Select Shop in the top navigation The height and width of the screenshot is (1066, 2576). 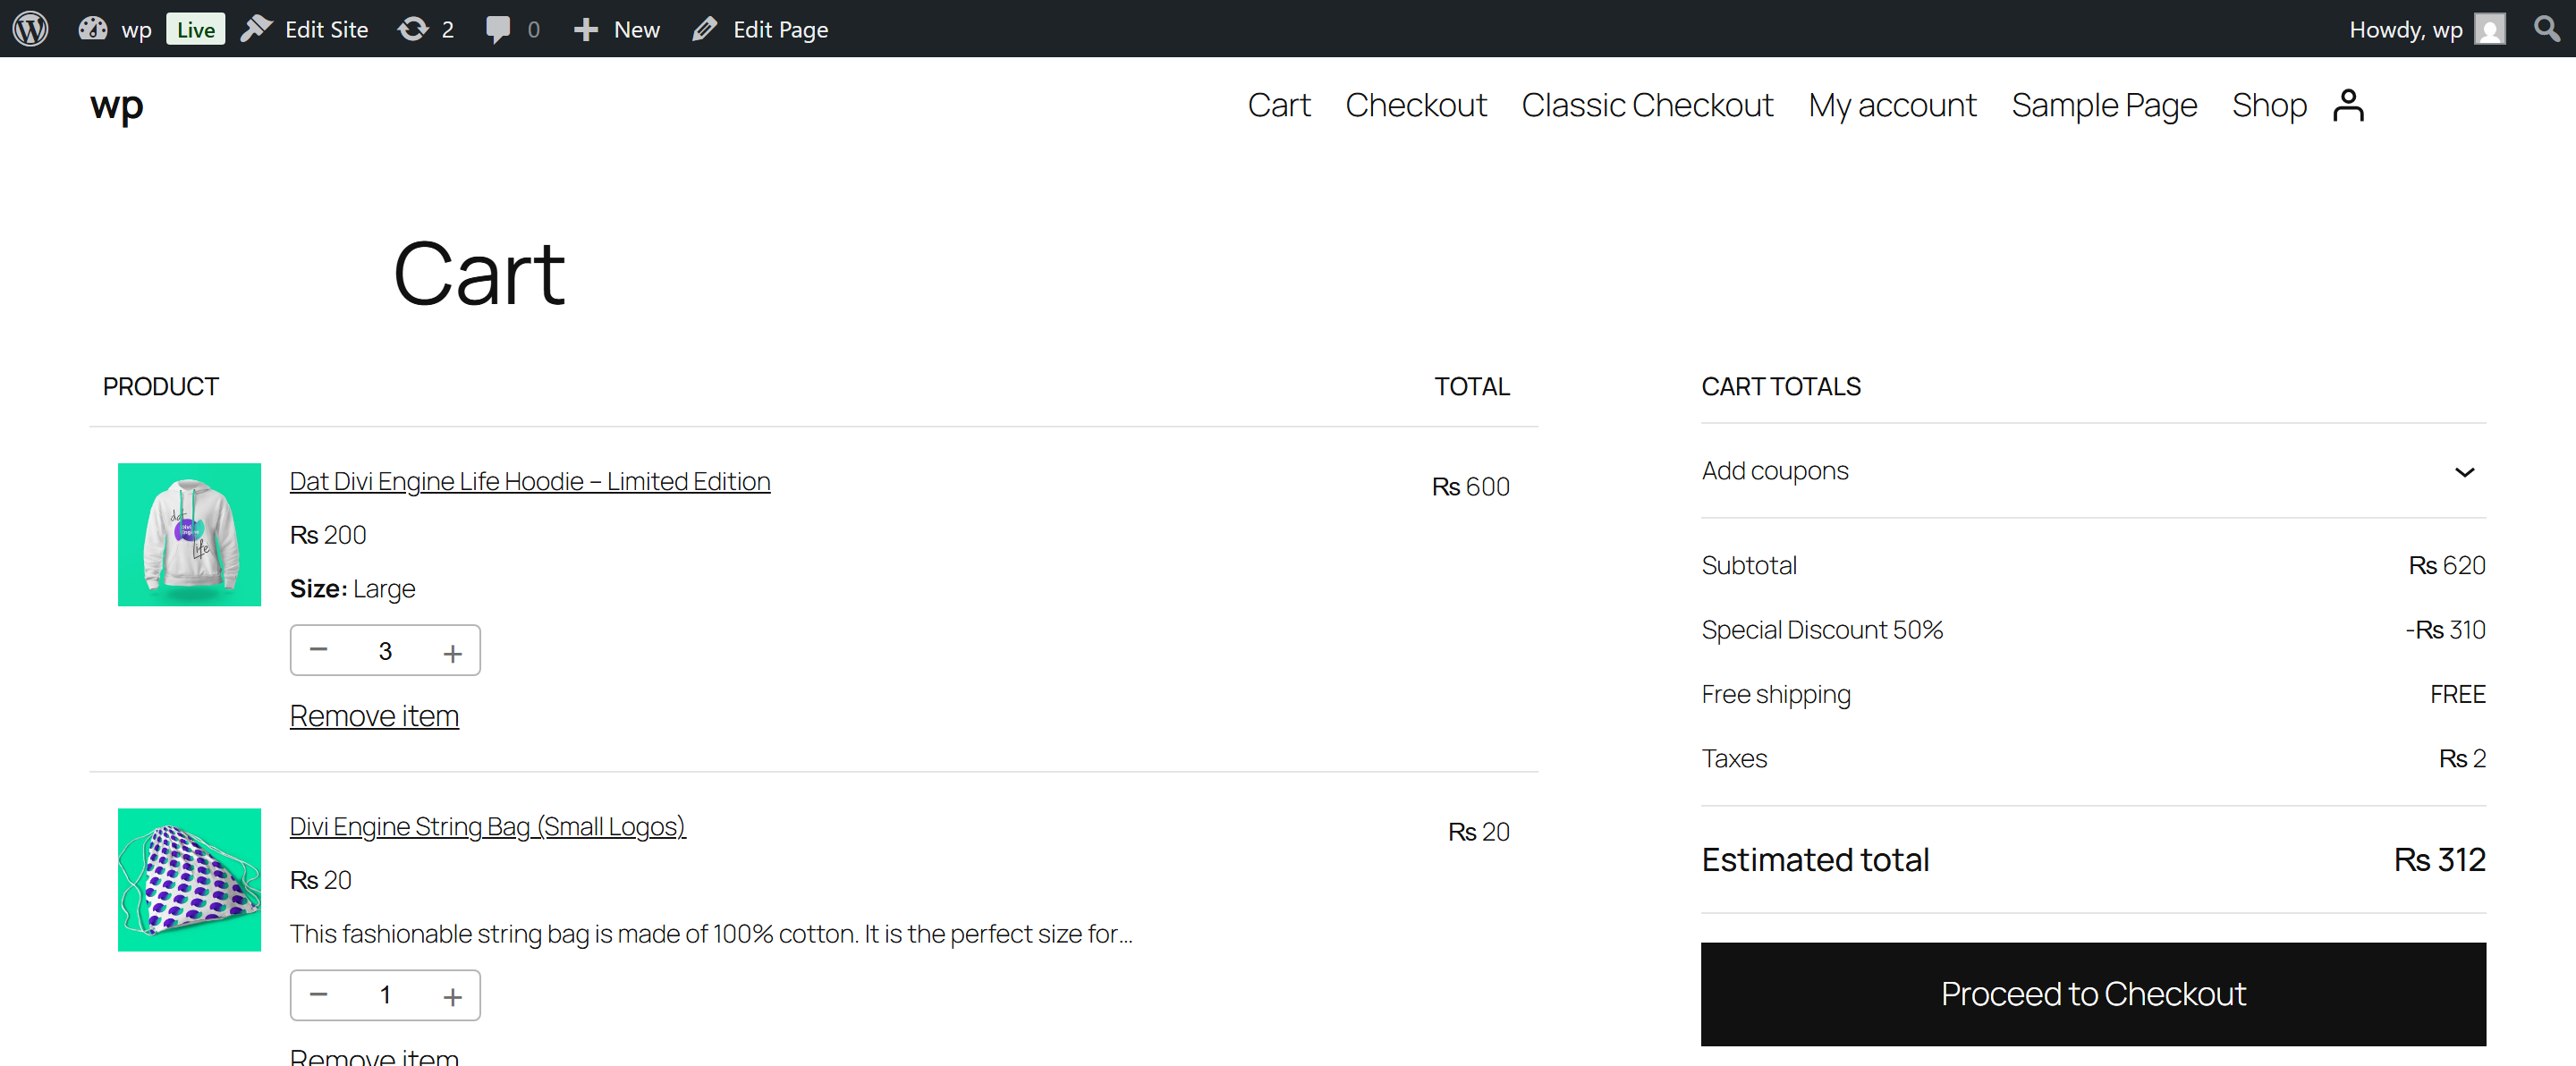click(2269, 104)
